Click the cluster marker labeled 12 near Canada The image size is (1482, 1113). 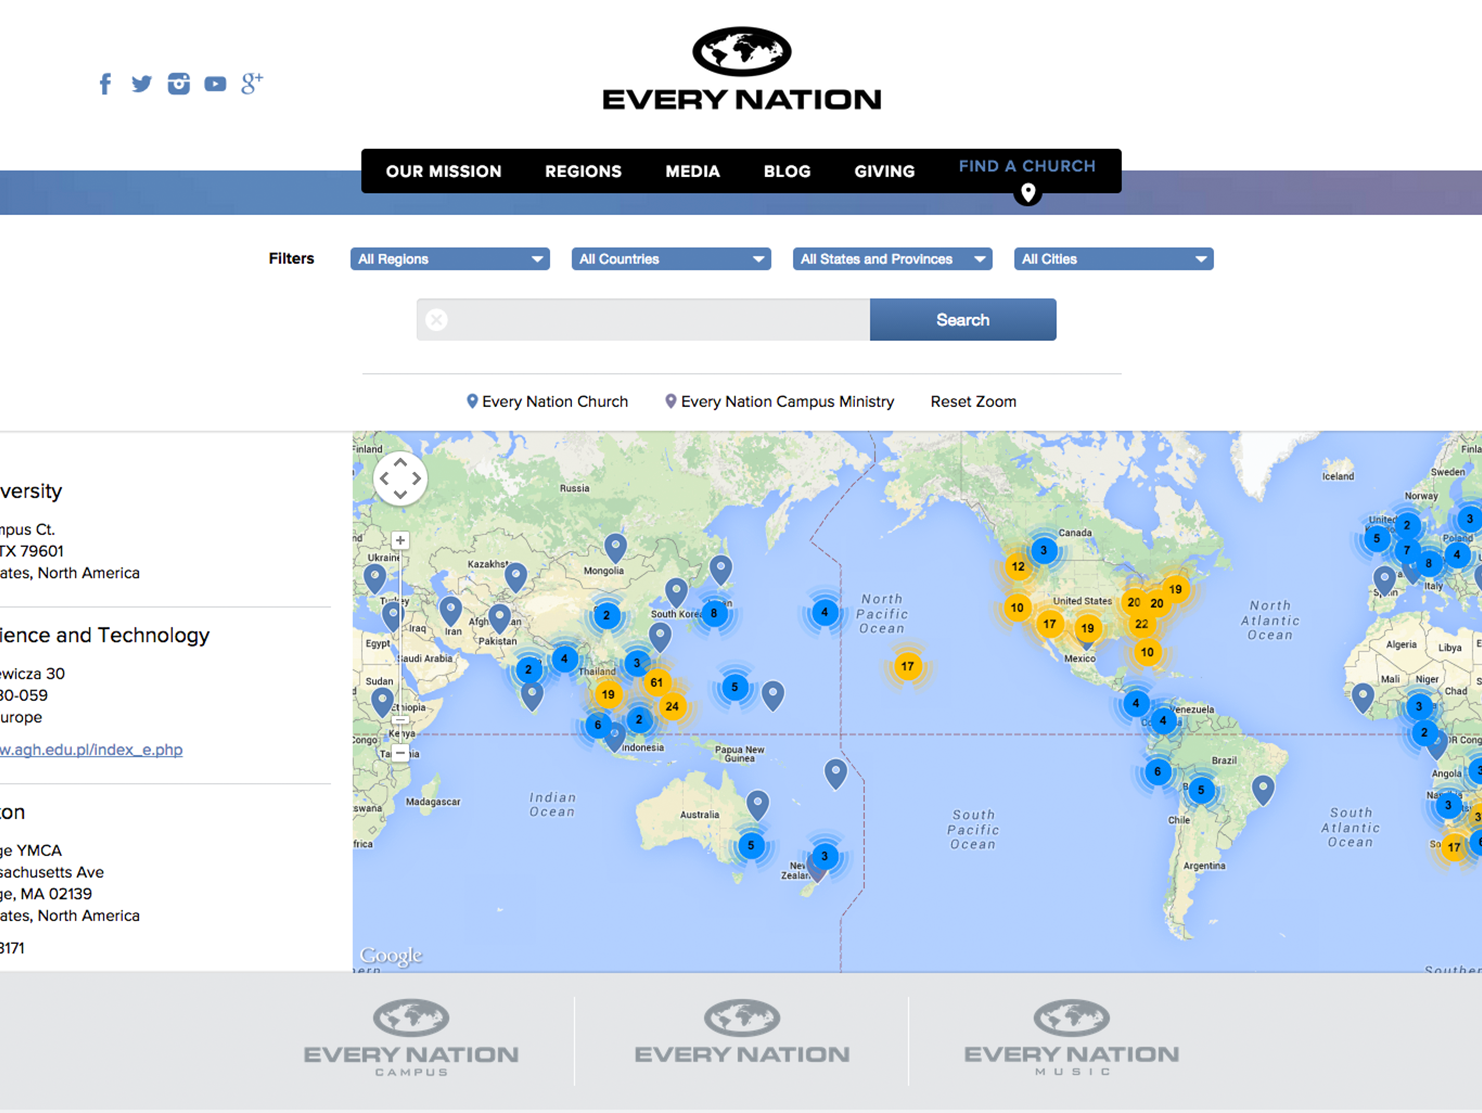tap(1017, 567)
